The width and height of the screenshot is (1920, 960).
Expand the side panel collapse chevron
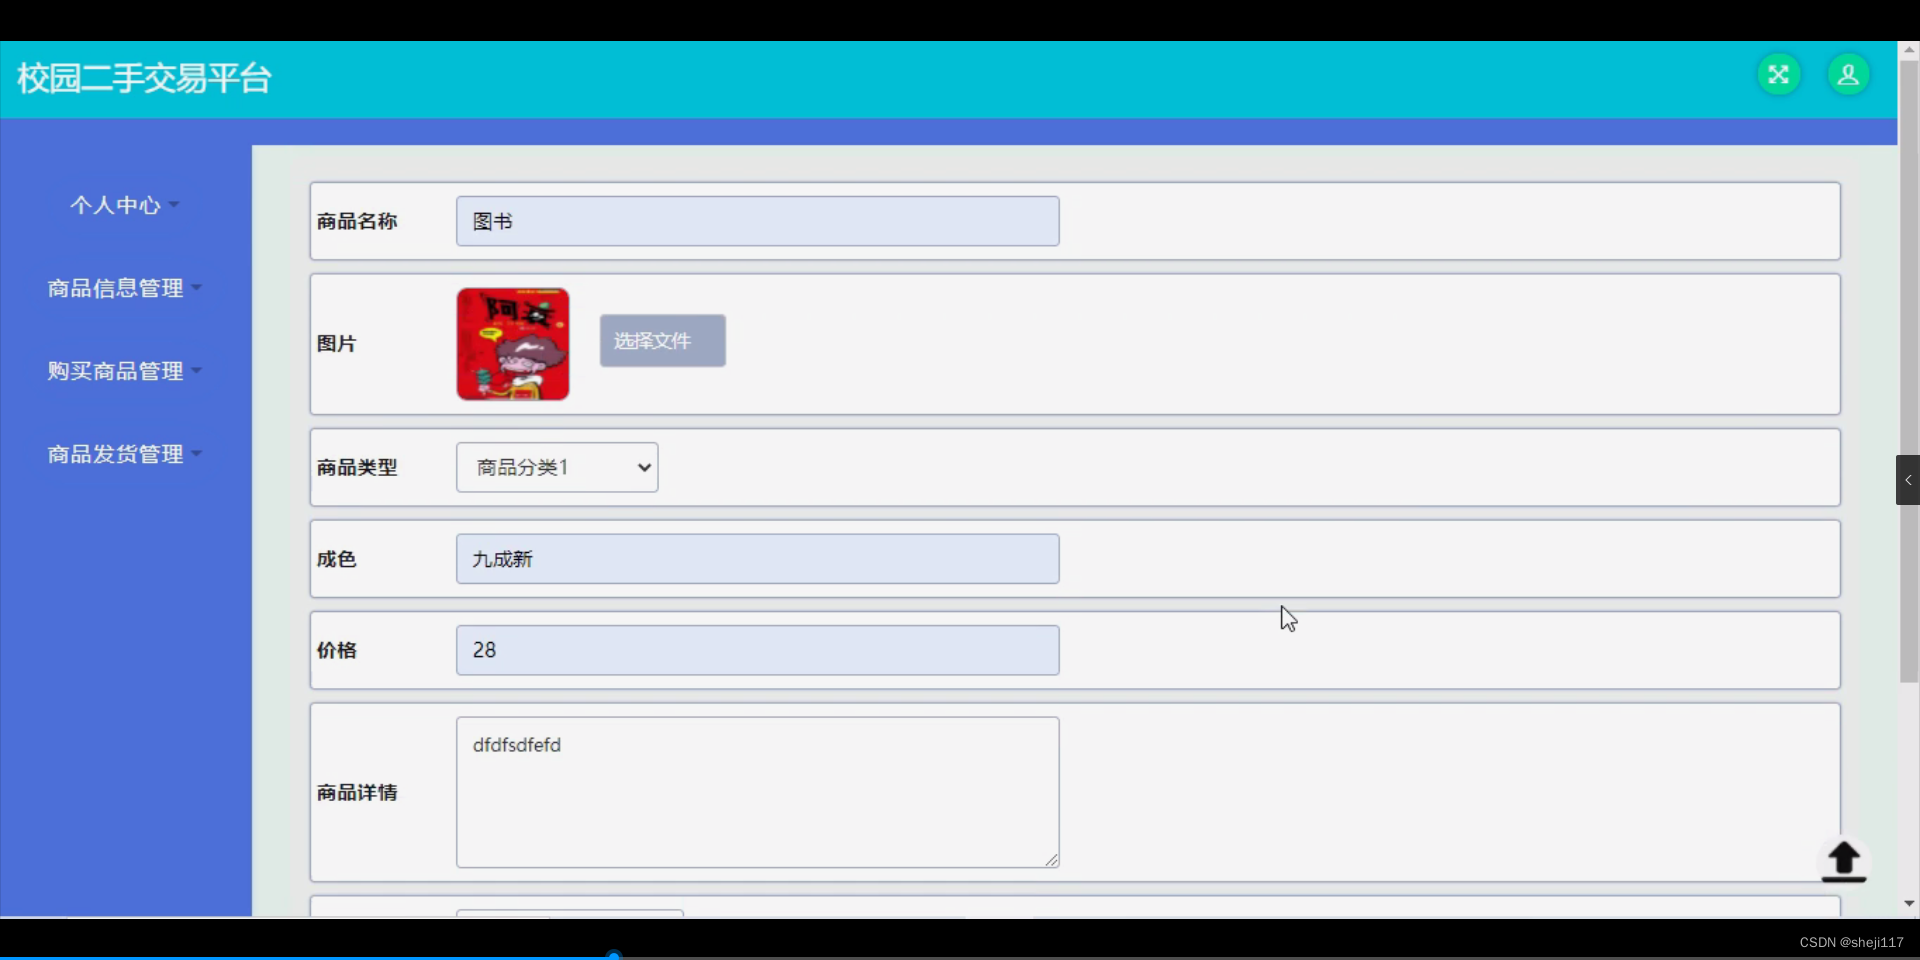(1907, 480)
